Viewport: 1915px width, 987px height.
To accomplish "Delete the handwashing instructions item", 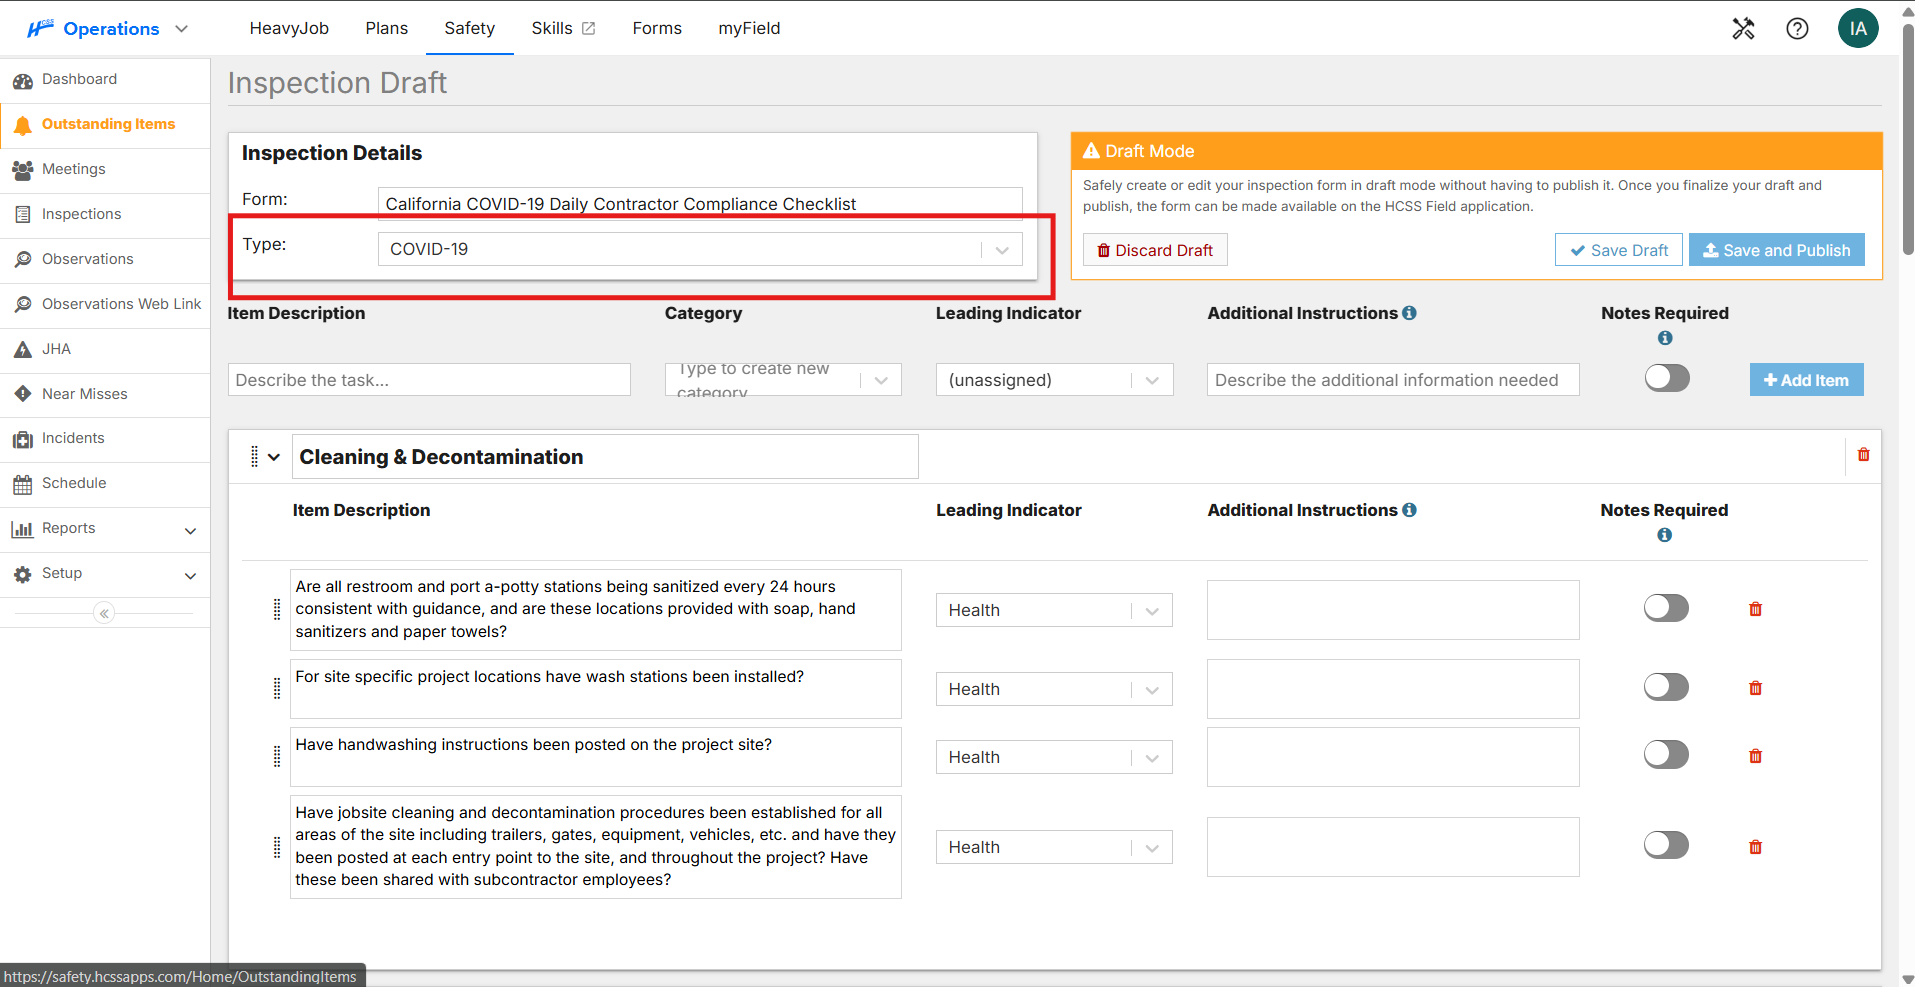I will [x=1755, y=756].
